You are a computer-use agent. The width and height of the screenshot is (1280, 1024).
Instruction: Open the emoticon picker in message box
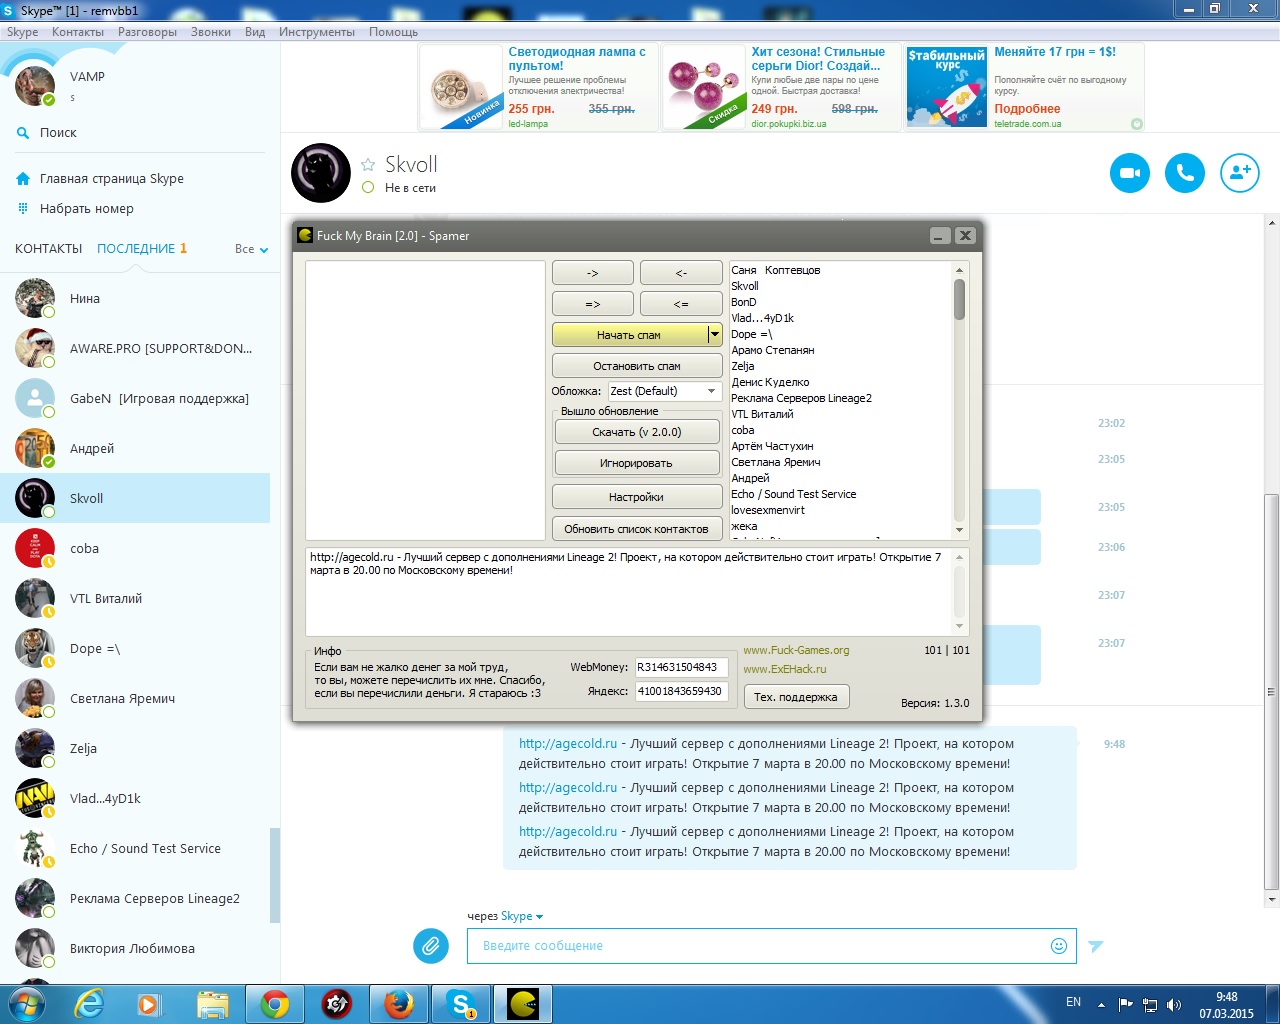(1059, 946)
